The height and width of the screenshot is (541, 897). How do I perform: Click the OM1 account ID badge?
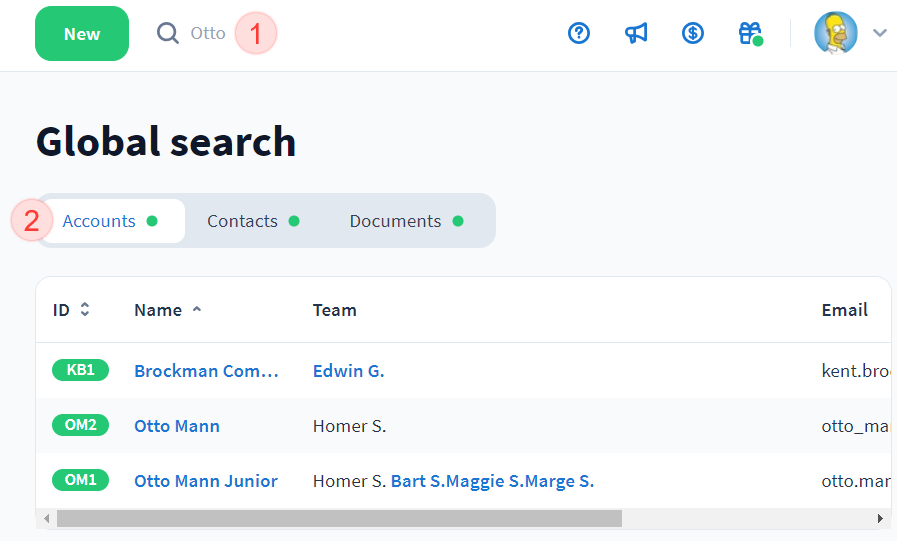(x=80, y=480)
